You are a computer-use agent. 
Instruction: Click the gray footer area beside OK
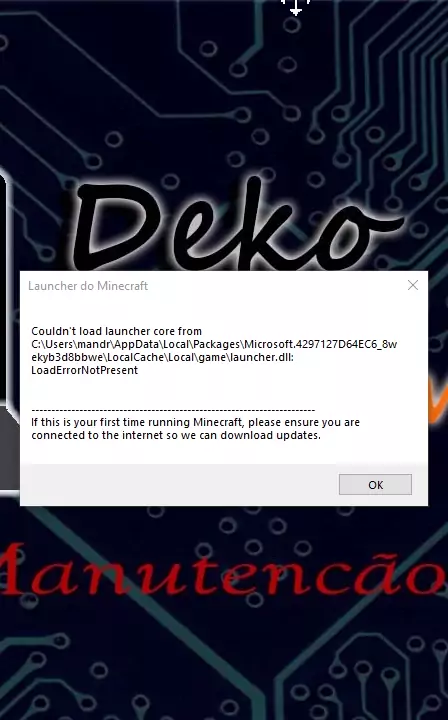tap(179, 484)
